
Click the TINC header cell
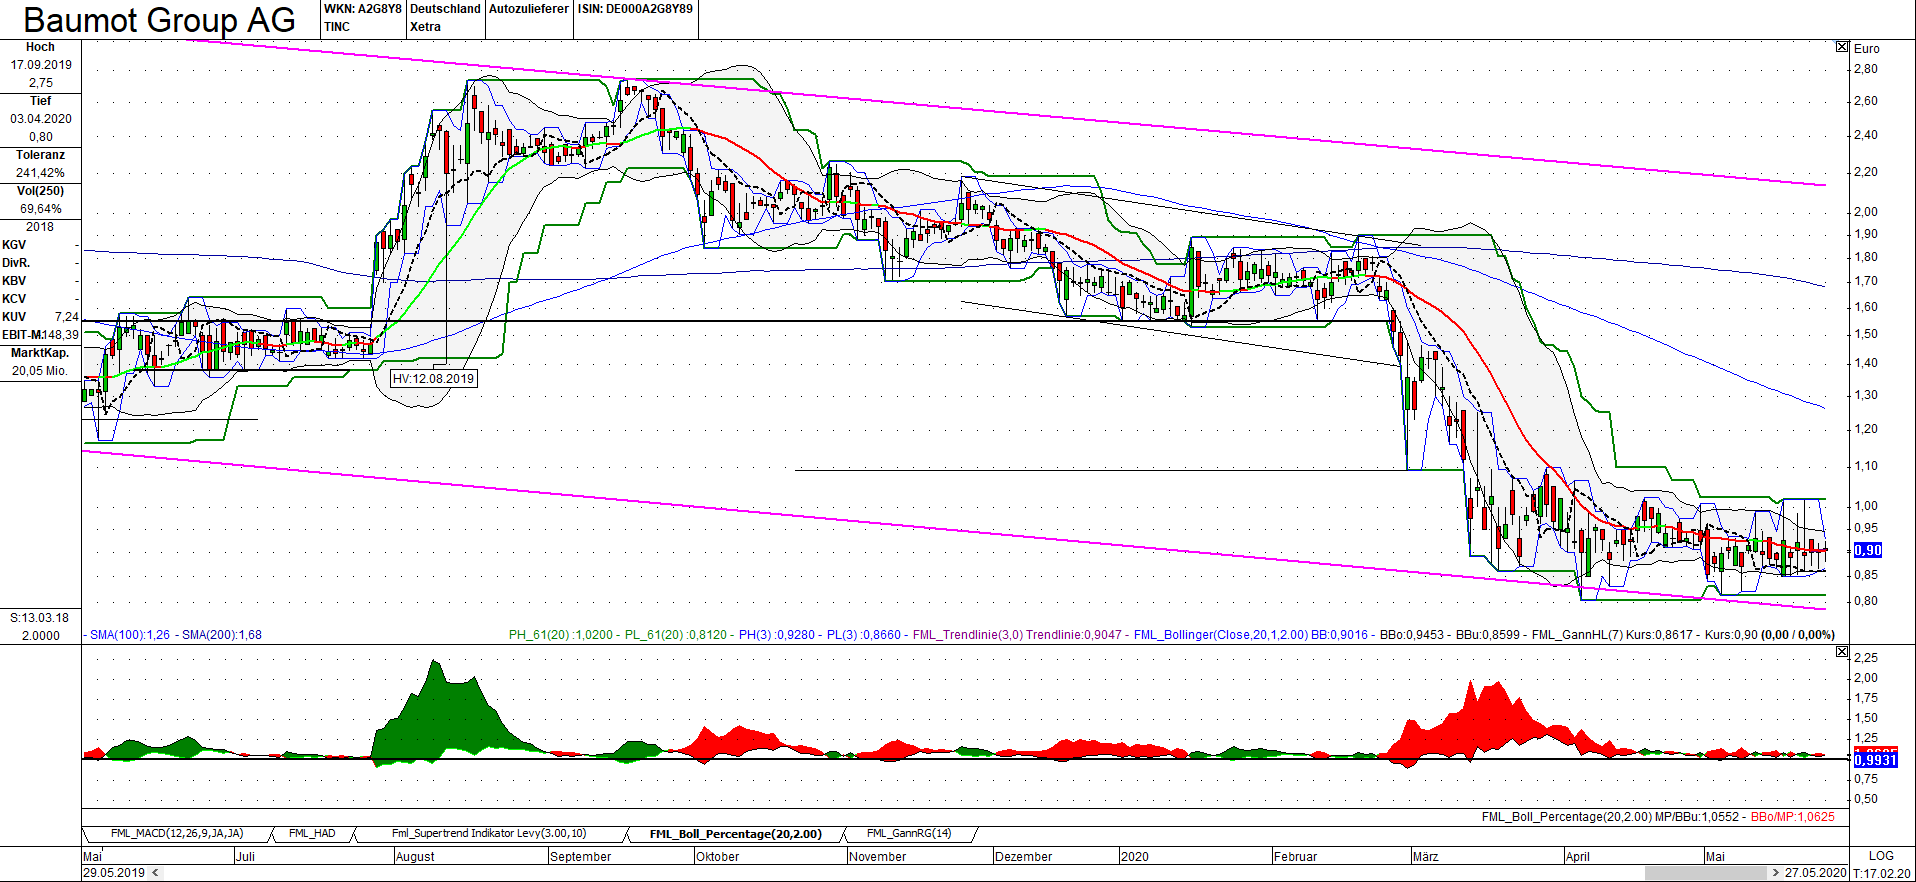tap(337, 27)
